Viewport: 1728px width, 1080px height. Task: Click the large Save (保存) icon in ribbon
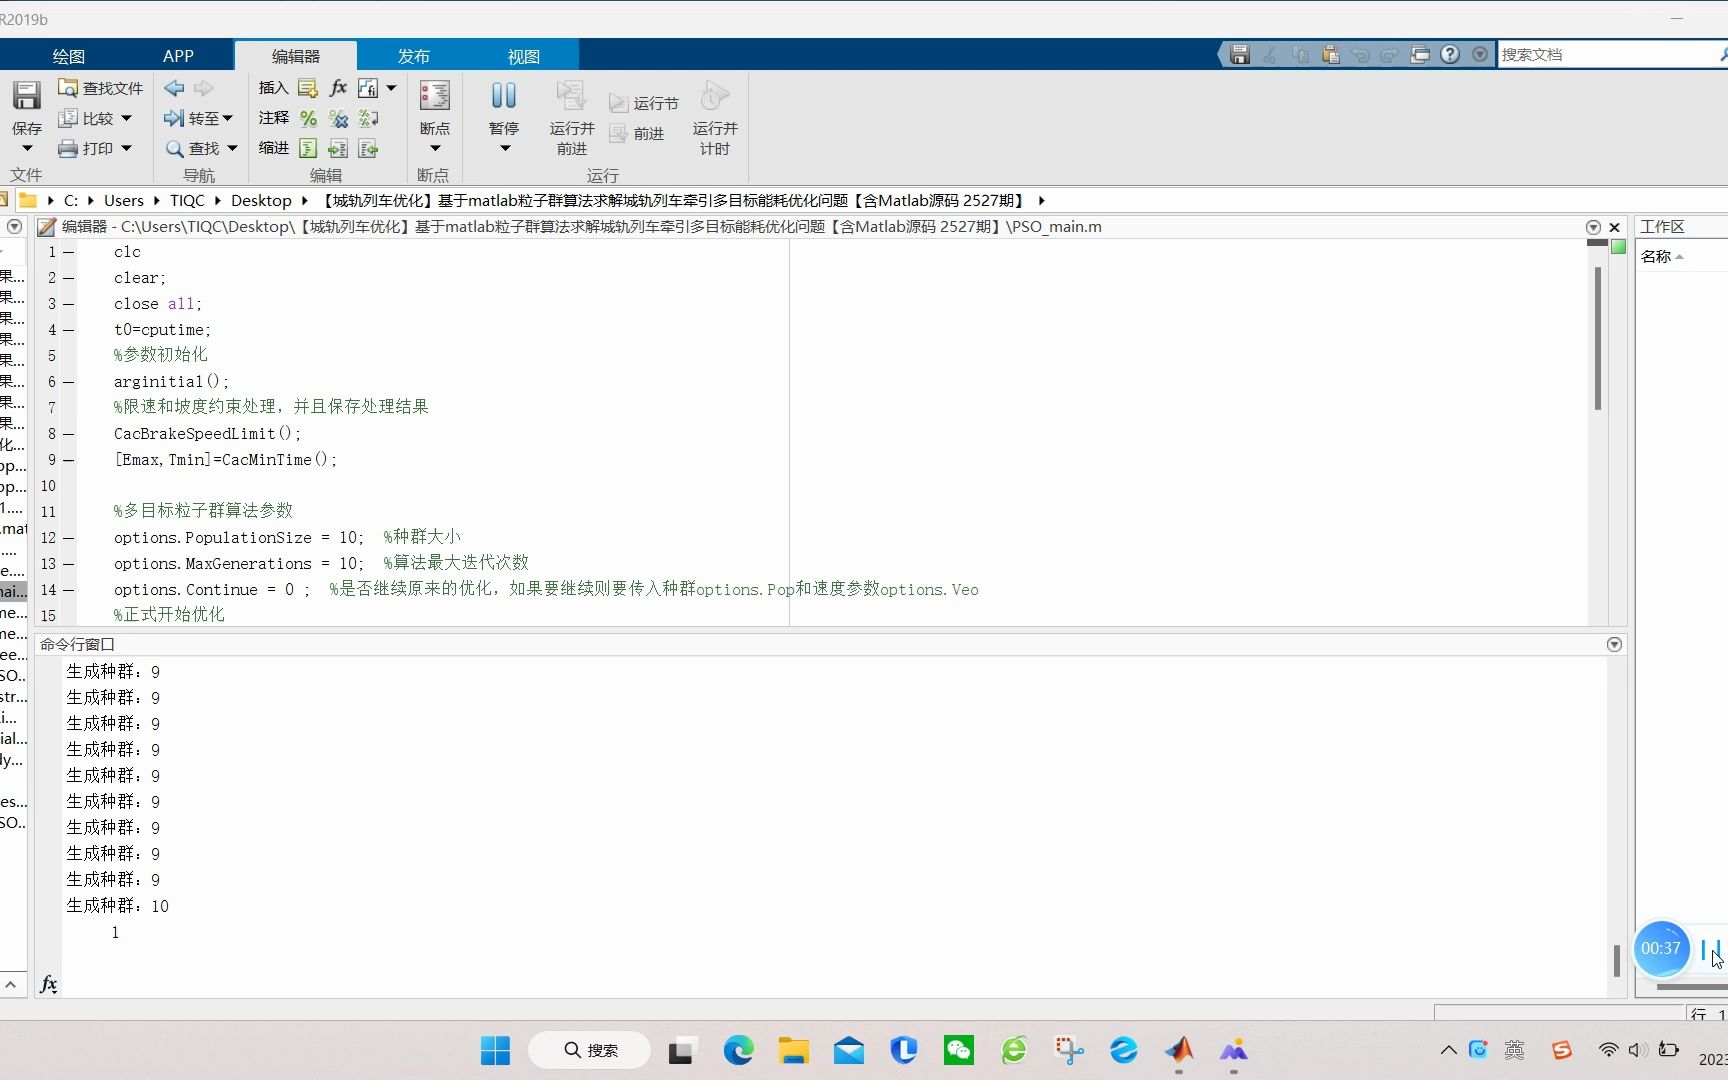[x=26, y=96]
